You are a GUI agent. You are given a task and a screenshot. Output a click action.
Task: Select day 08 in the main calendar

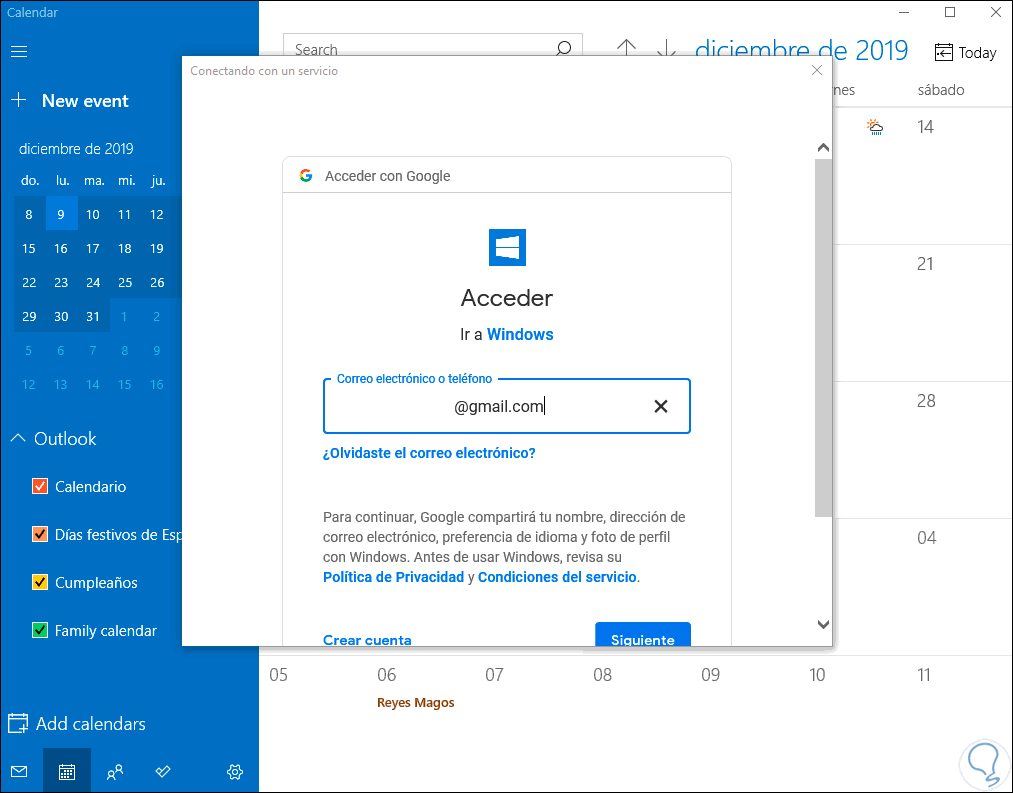602,675
